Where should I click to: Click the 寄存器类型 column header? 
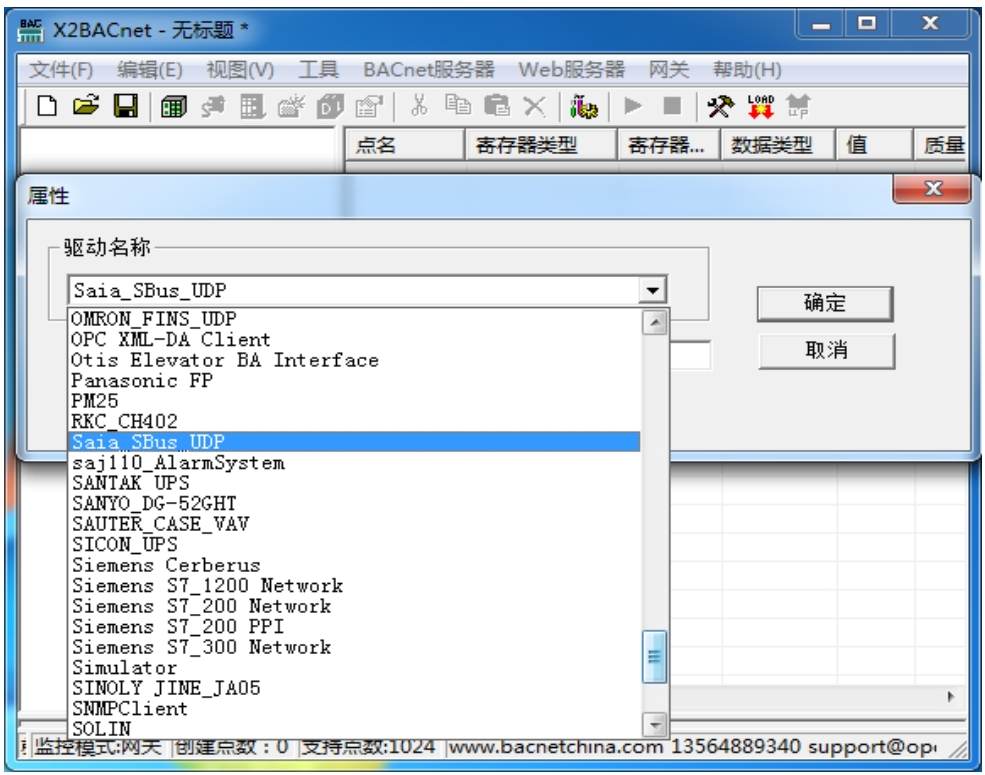[541, 145]
